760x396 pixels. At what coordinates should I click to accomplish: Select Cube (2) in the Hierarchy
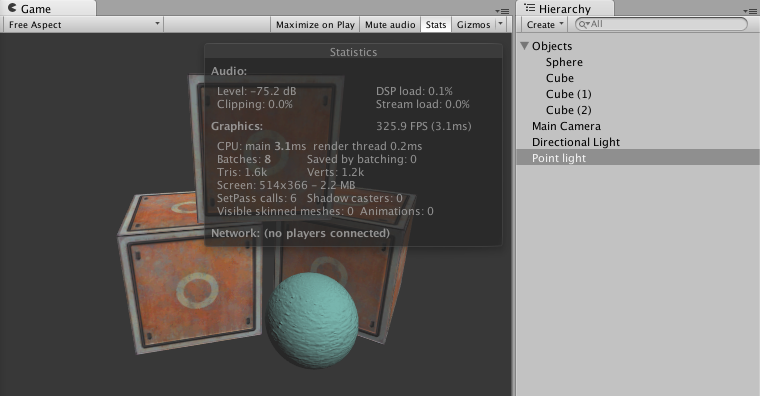[569, 110]
